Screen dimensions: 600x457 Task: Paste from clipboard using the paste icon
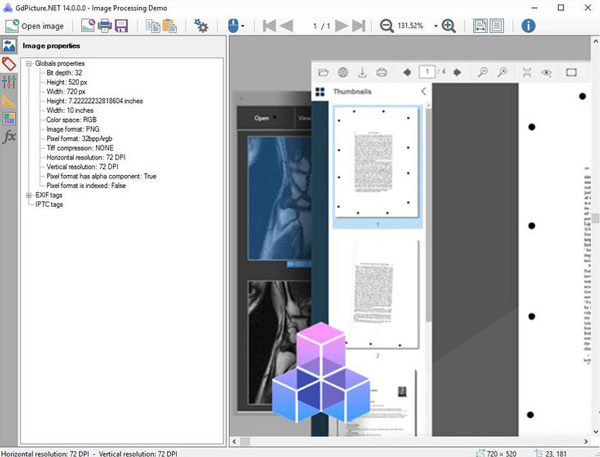pyautogui.click(x=168, y=25)
